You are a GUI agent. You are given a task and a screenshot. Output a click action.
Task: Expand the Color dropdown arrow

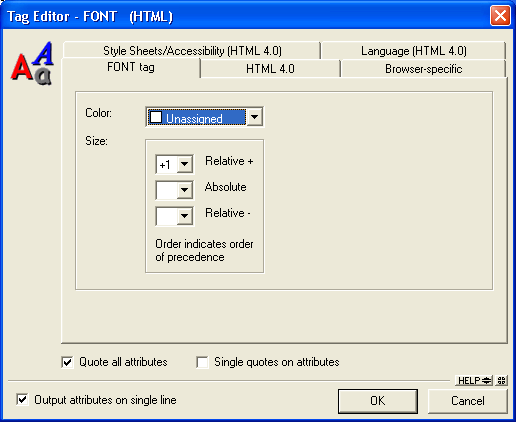point(255,117)
